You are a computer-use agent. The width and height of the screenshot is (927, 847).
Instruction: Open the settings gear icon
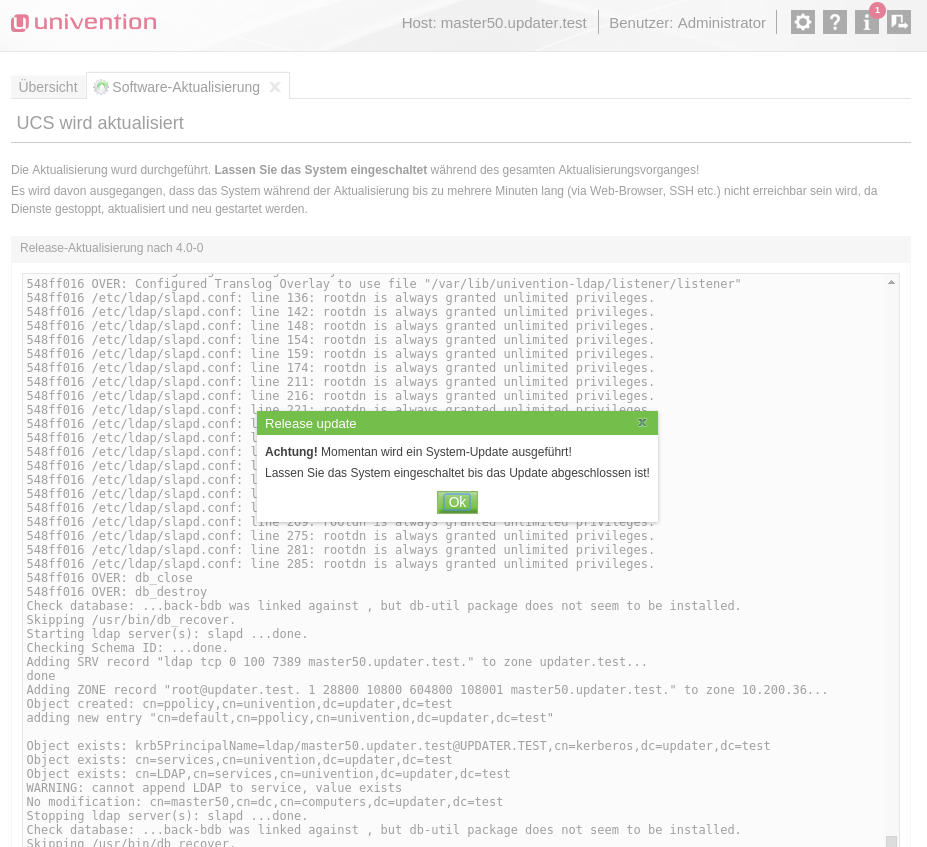click(802, 22)
